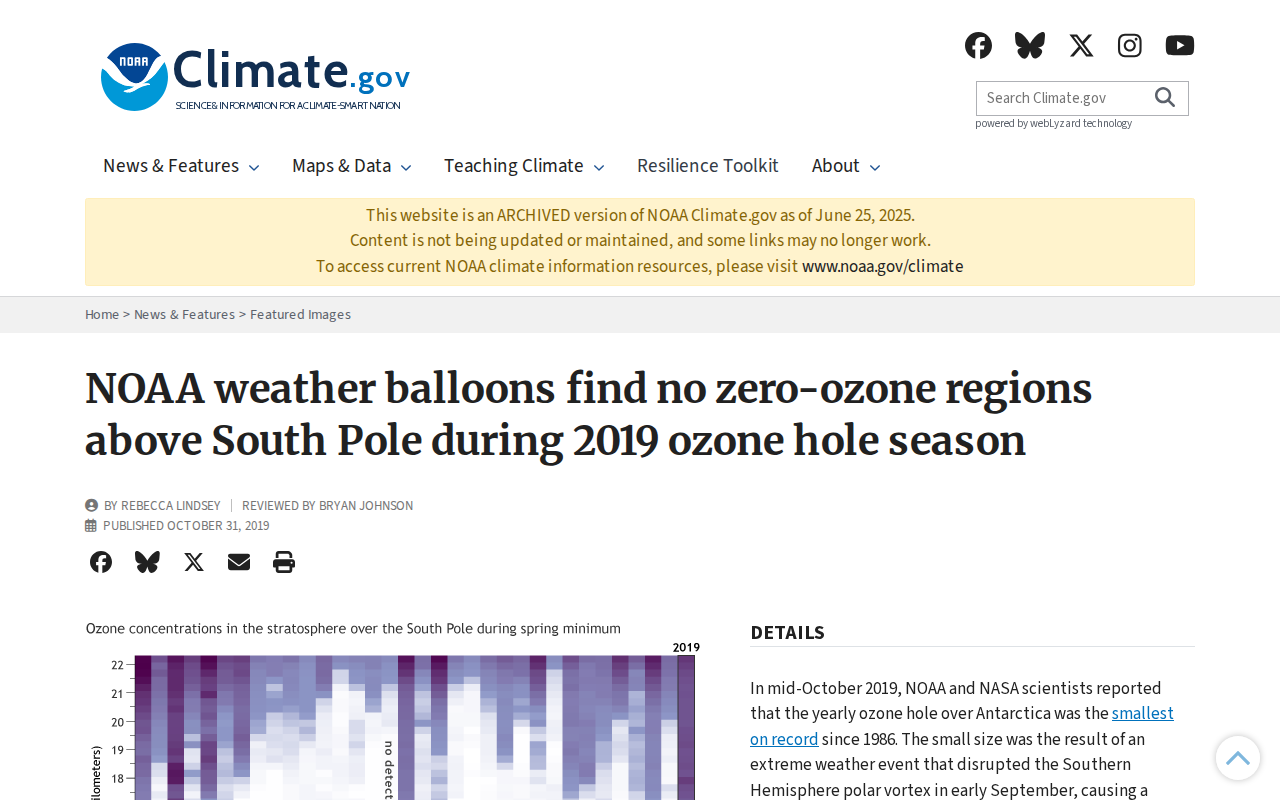Go to Featured Images breadcrumb
The image size is (1280, 800).
tap(300, 314)
